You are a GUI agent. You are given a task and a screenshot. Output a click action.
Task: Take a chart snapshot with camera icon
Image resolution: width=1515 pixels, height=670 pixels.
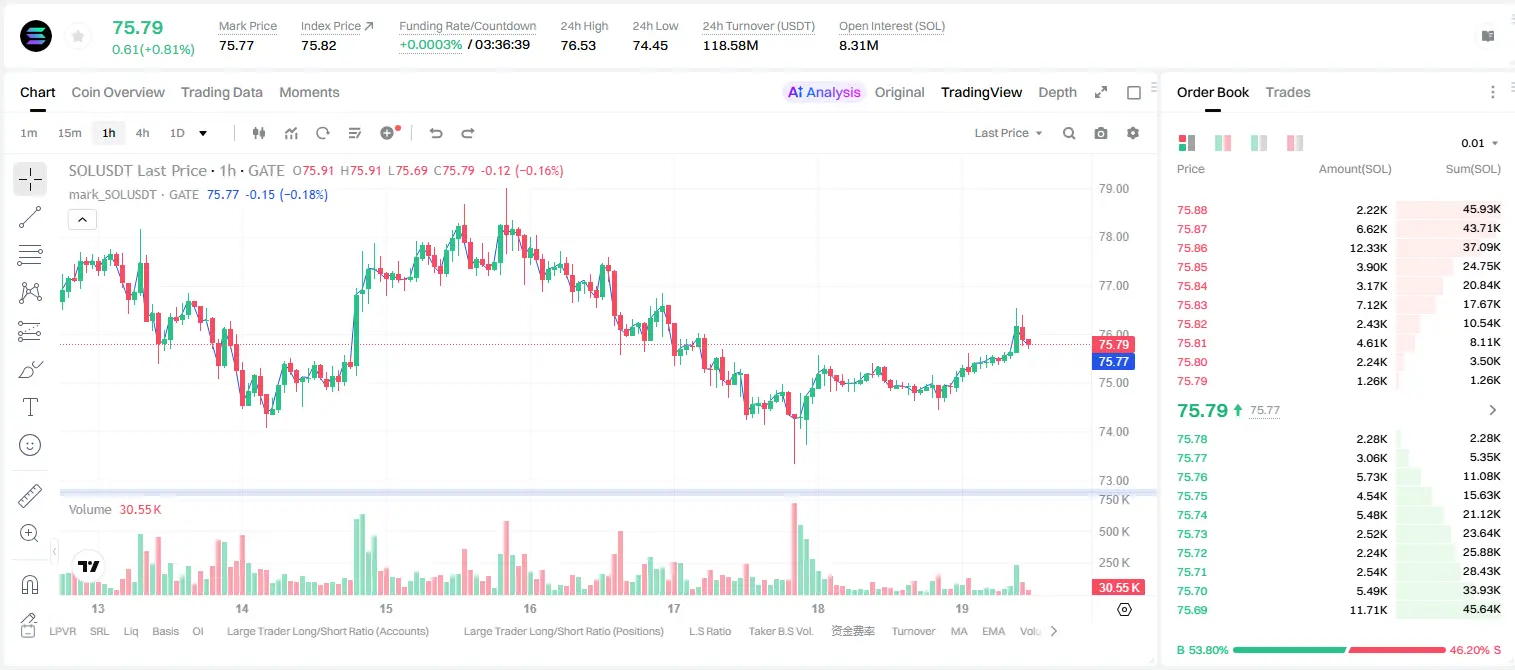[x=1101, y=133]
